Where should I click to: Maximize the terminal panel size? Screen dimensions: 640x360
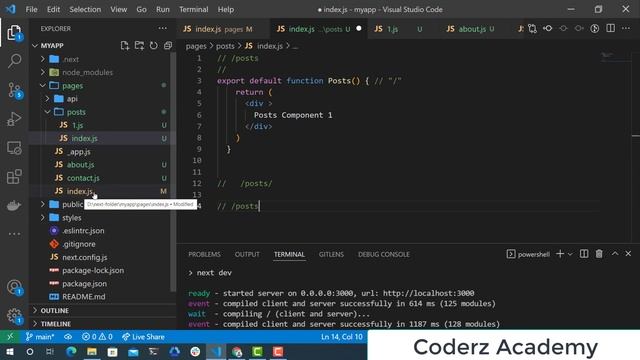(615, 254)
